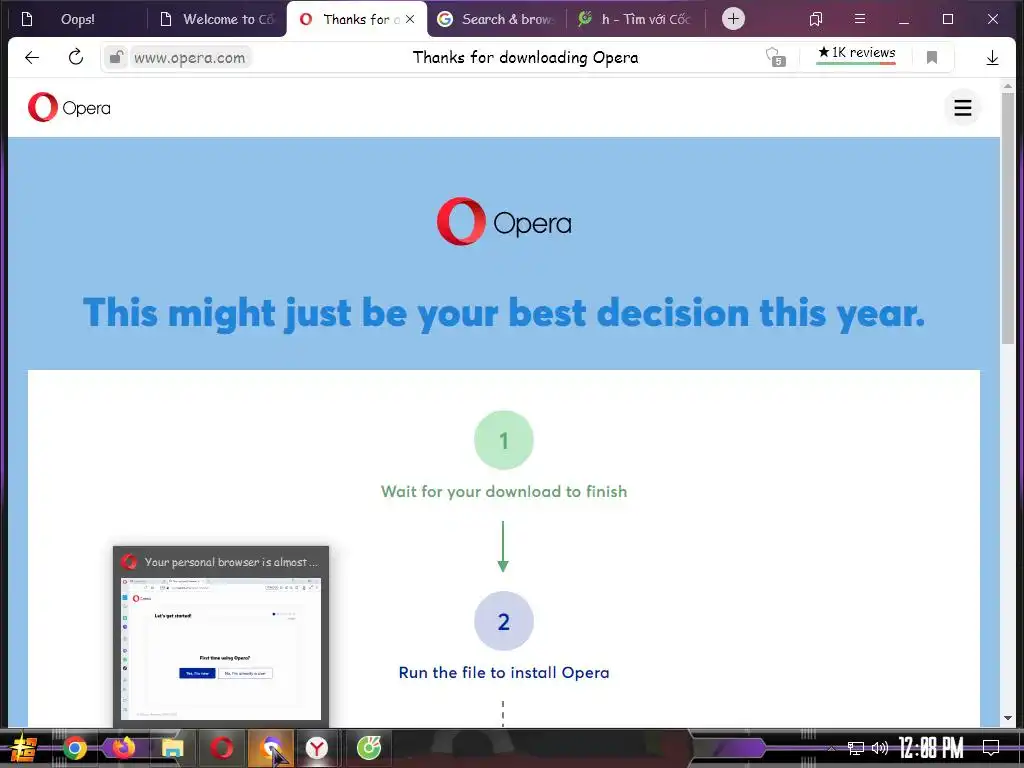The width and height of the screenshot is (1024, 768).
Task: Go back to previous page
Action: pyautogui.click(x=31, y=57)
